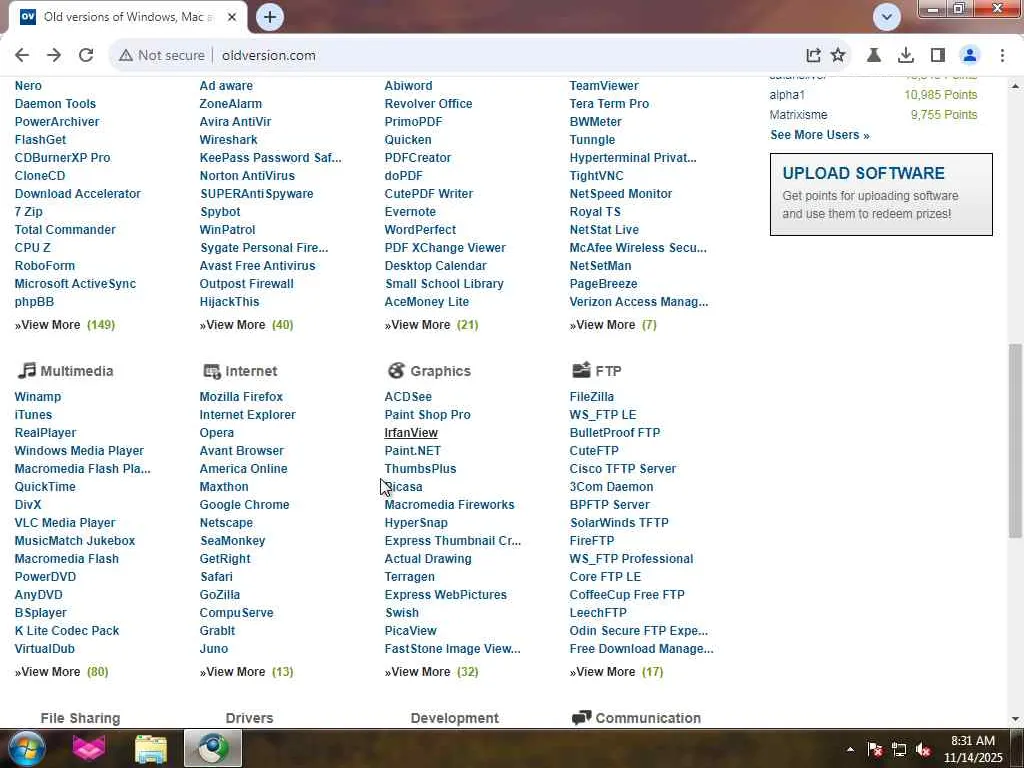
Task: Open Wireshark link
Action: [229, 140]
